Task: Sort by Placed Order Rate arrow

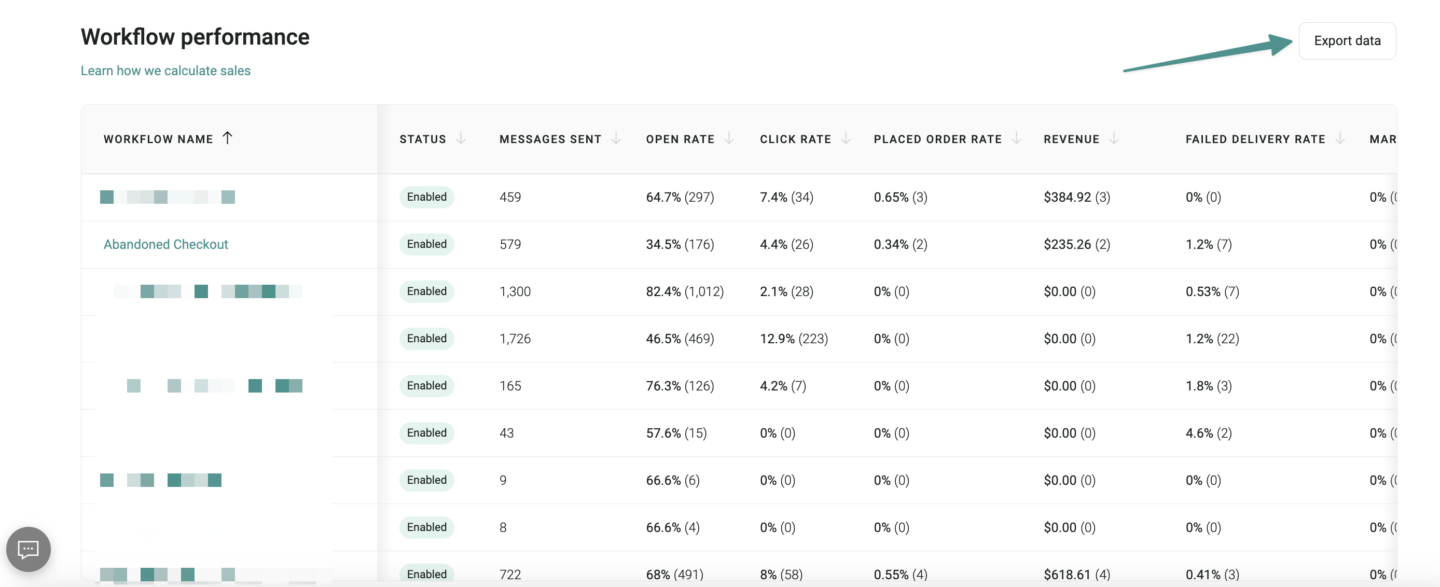Action: click(x=1016, y=138)
